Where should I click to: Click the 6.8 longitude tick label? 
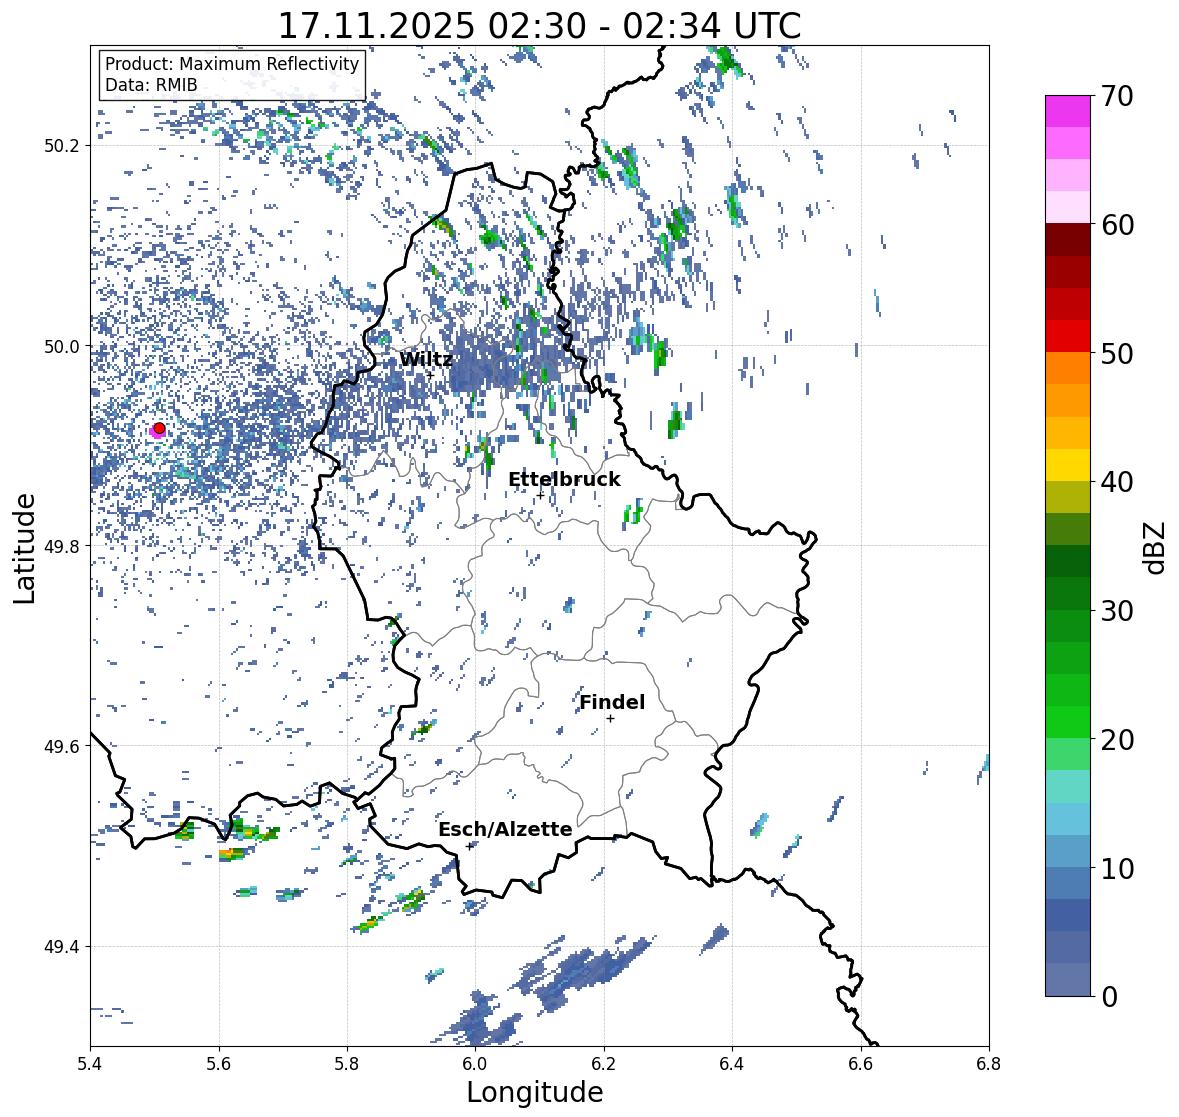989,1064
